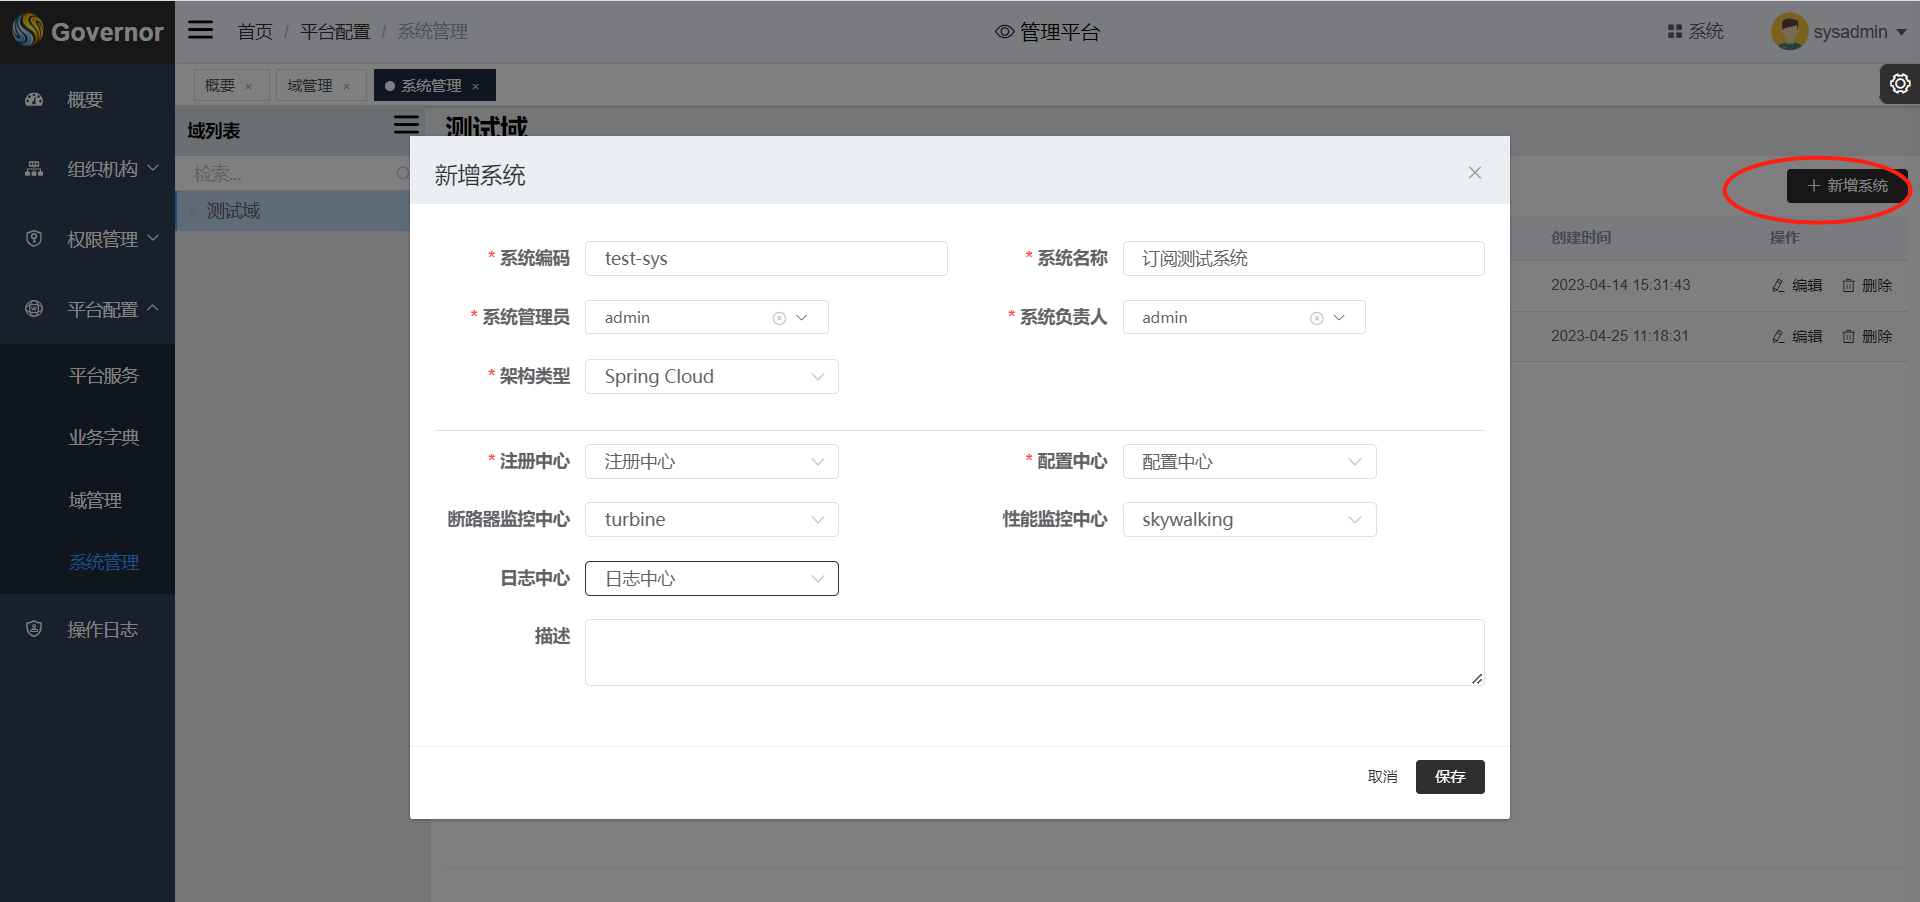
Task: Clear the 系统负责人 admin selection
Action: (x=1316, y=318)
